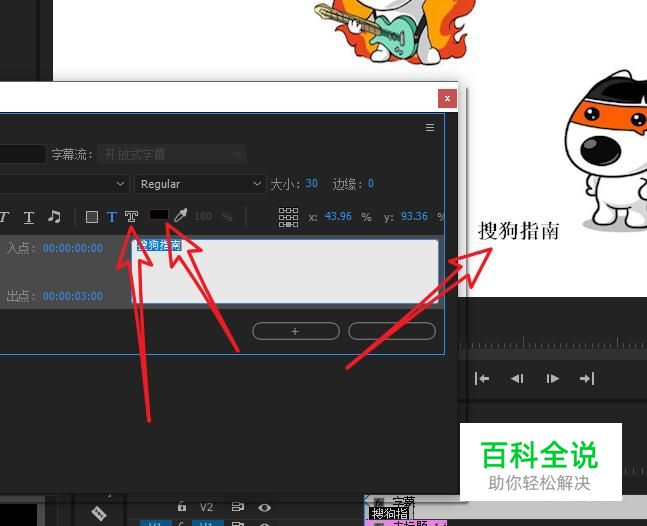Click the unlabeled button beside the plus button
Screen dimensions: 647x526
click(x=392, y=331)
